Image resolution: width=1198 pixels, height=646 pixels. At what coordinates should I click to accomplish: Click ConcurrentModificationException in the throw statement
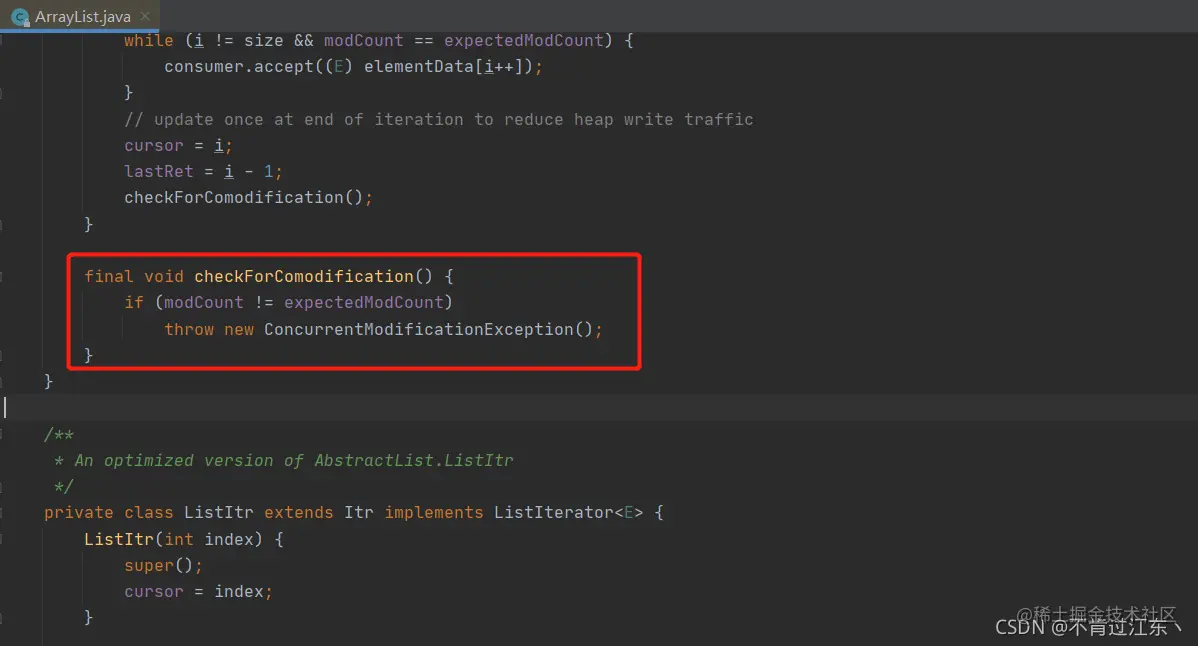tap(419, 329)
